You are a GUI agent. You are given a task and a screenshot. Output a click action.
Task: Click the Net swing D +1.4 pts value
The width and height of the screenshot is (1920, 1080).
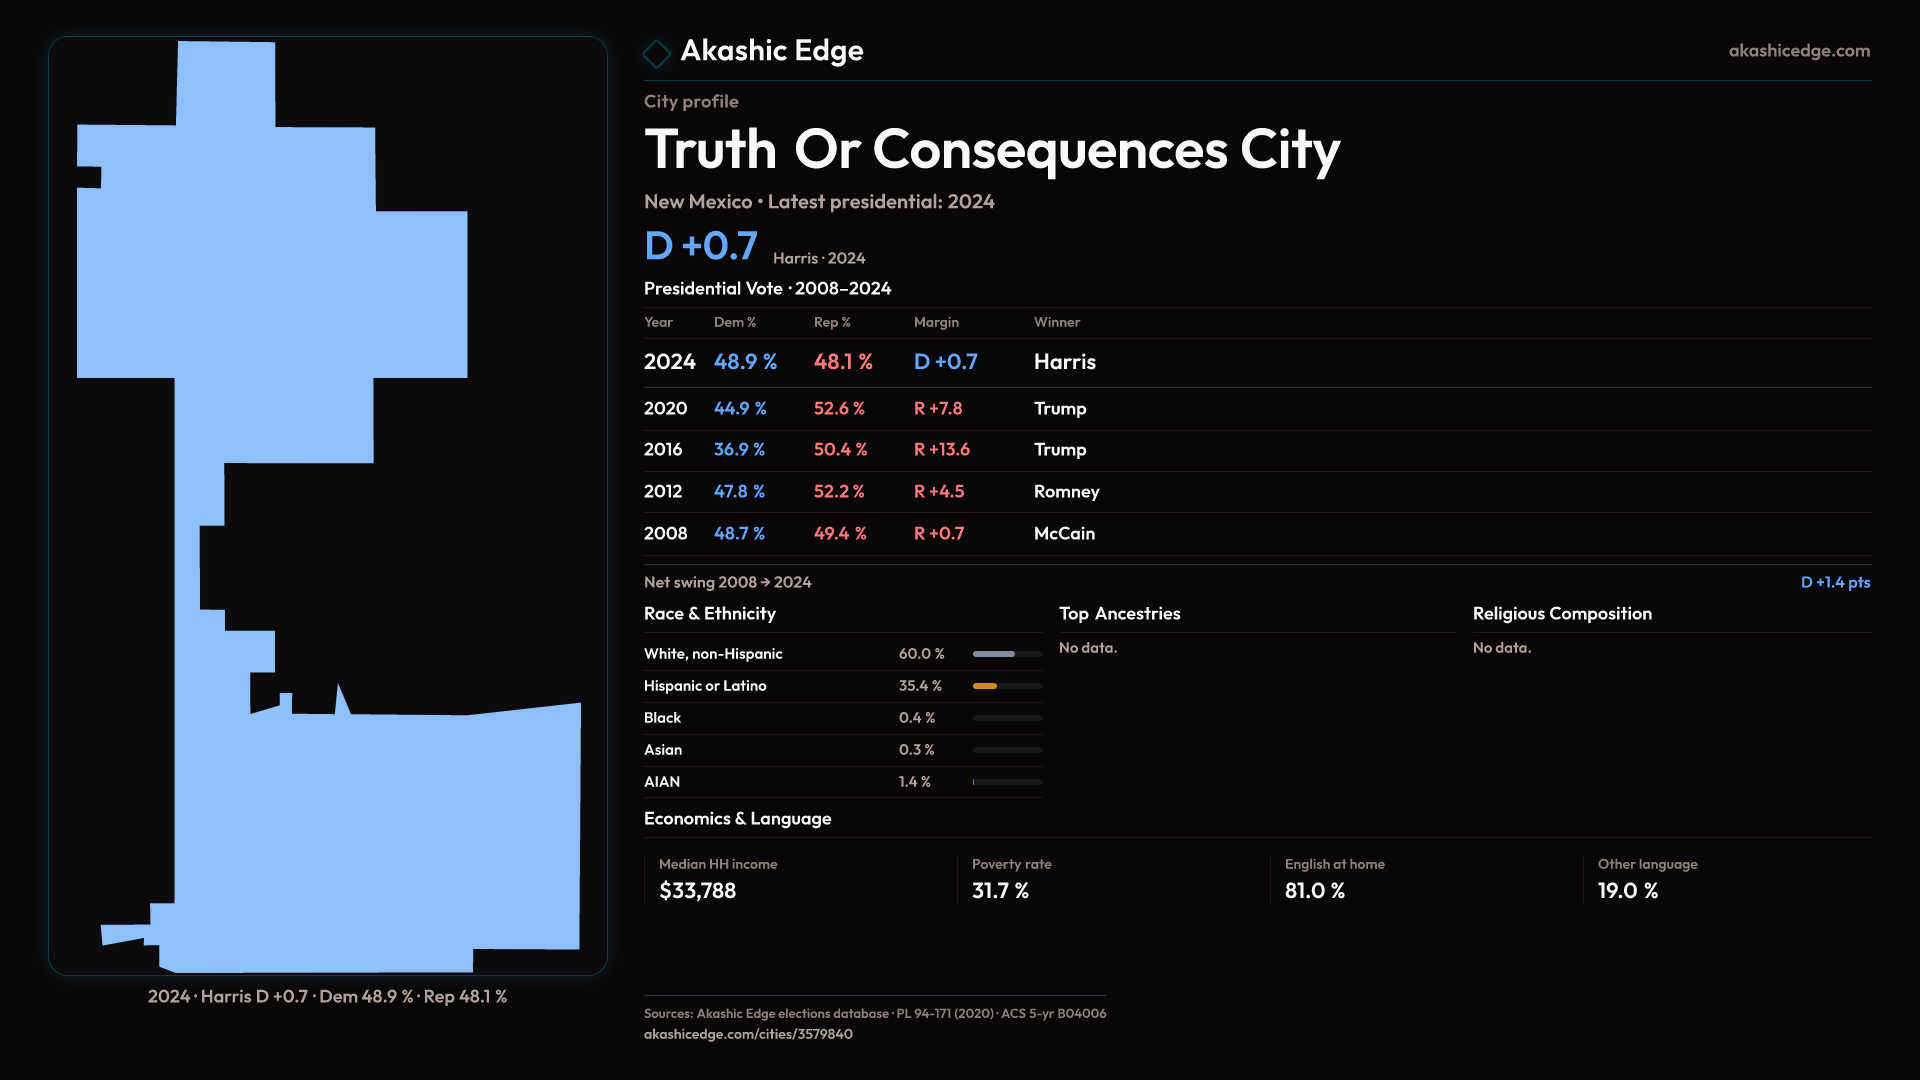1834,582
